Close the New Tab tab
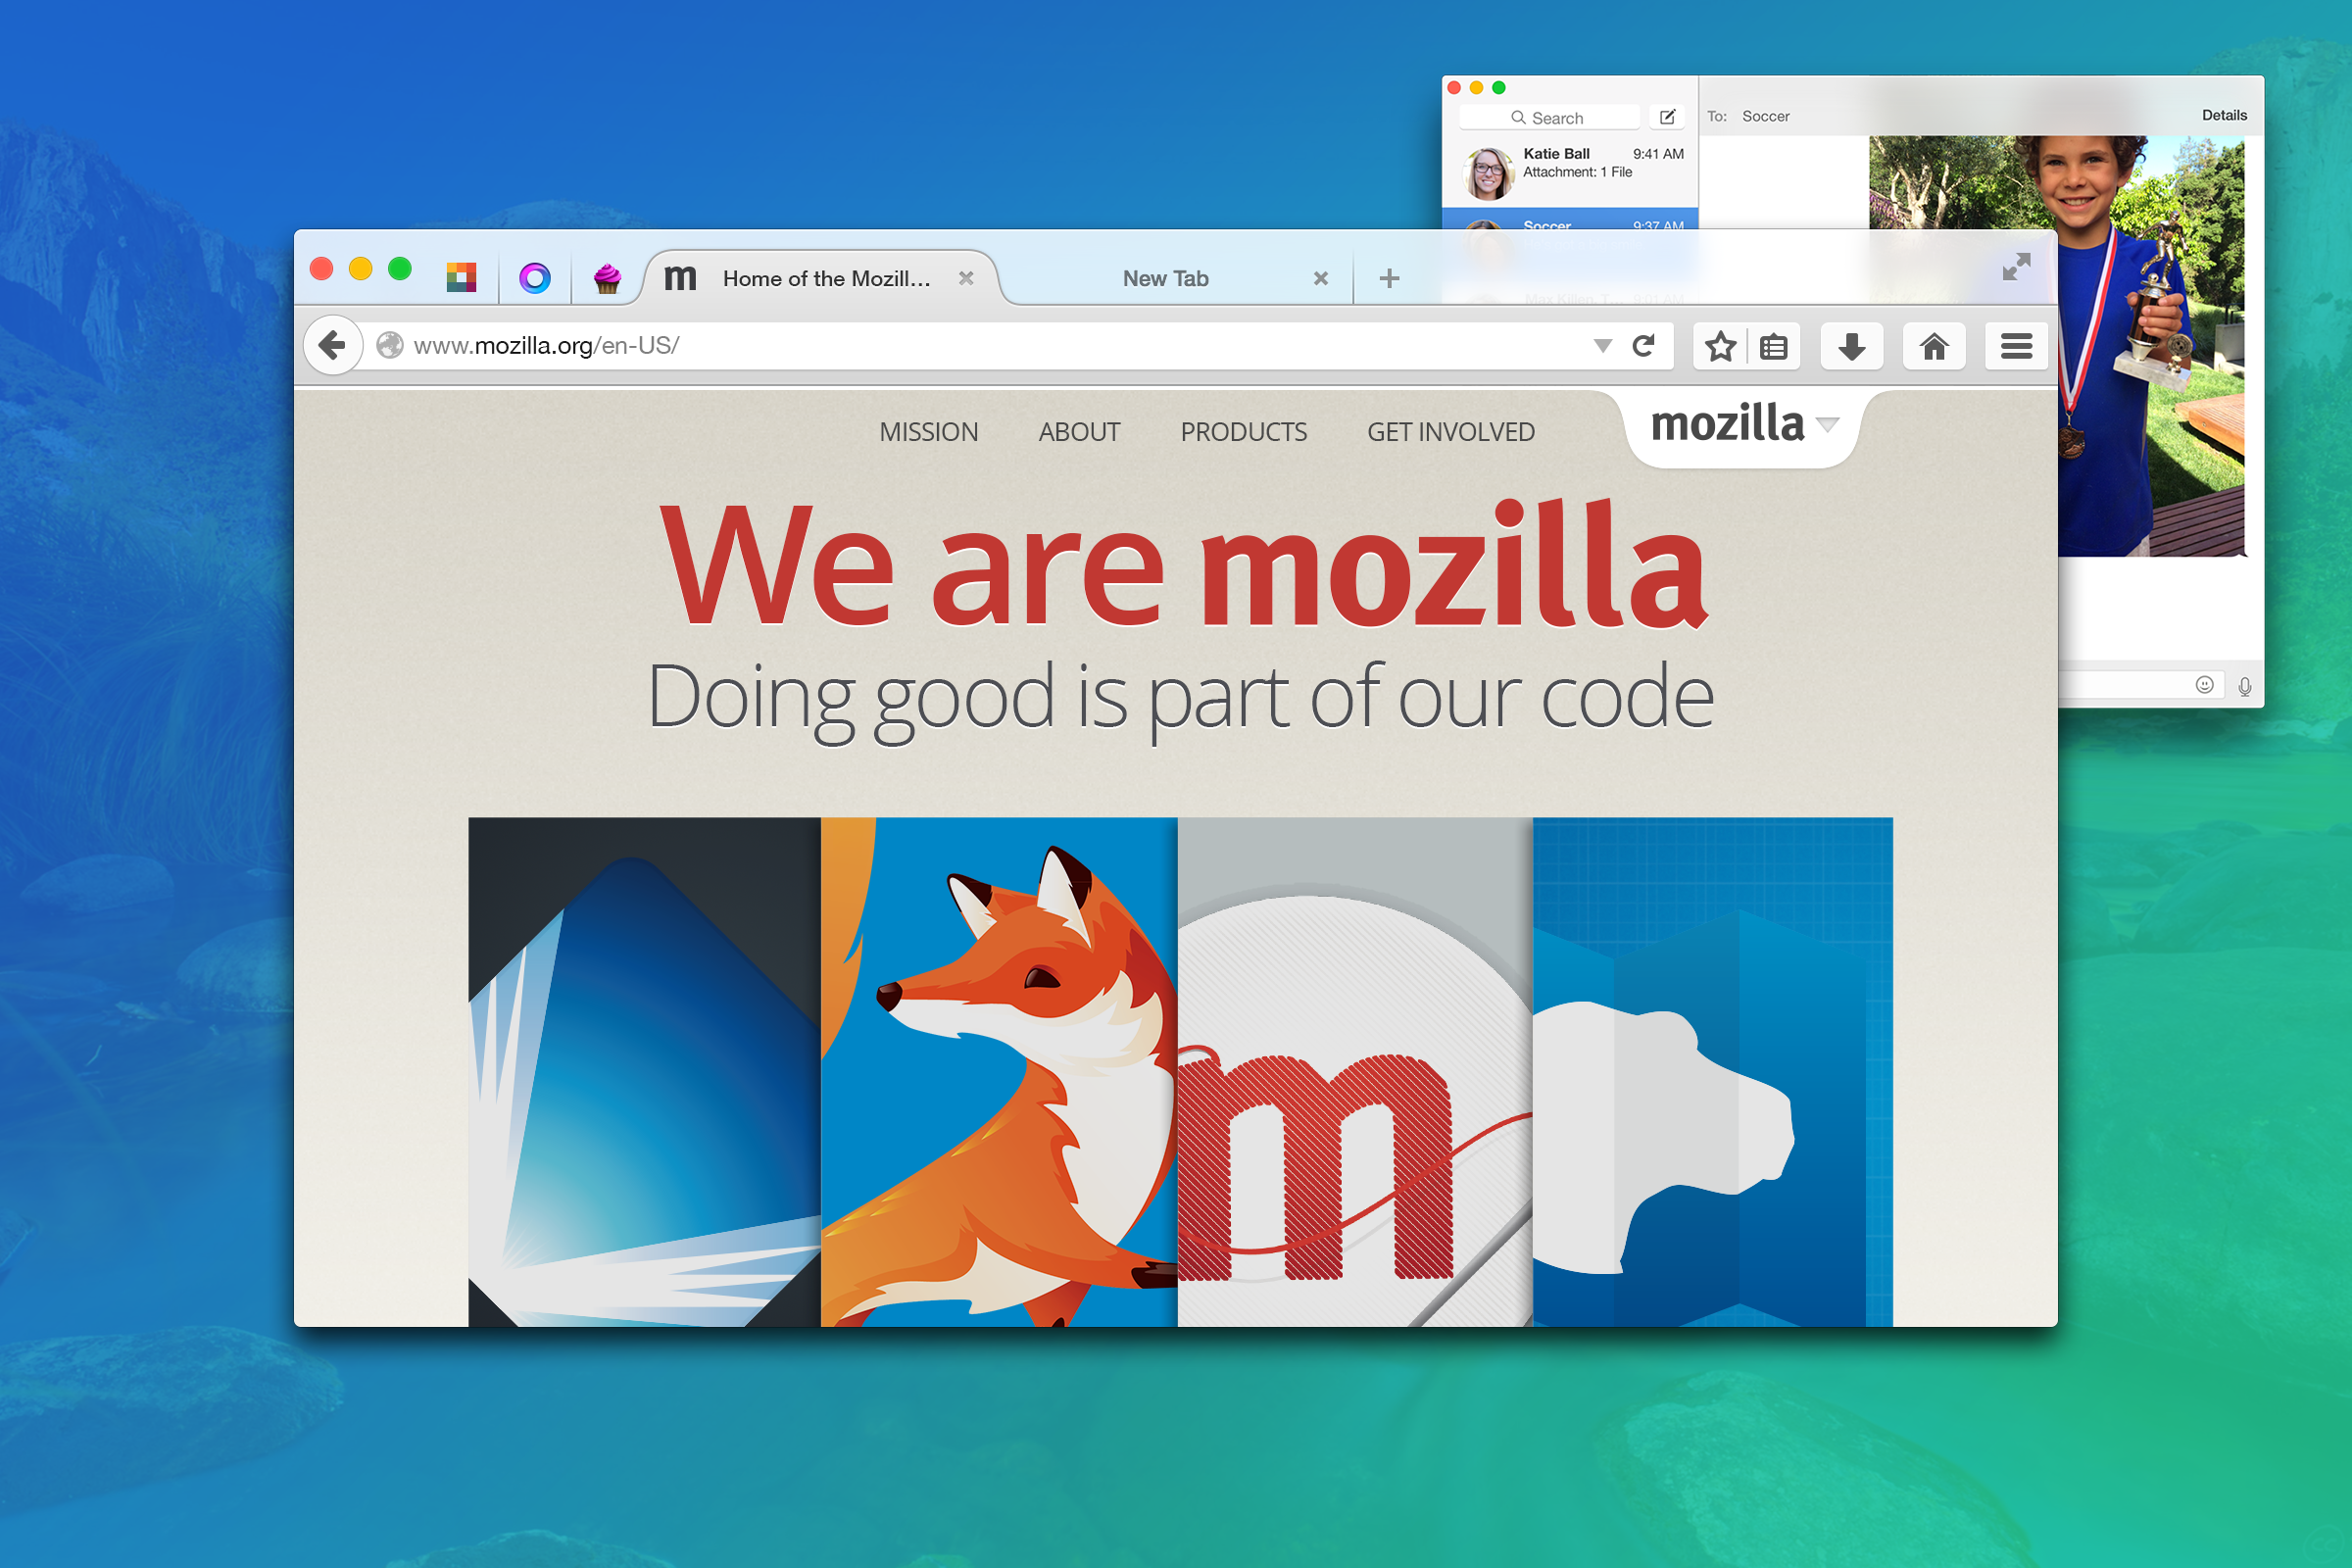Screen dimensions: 2352x1568 (x=1321, y=278)
